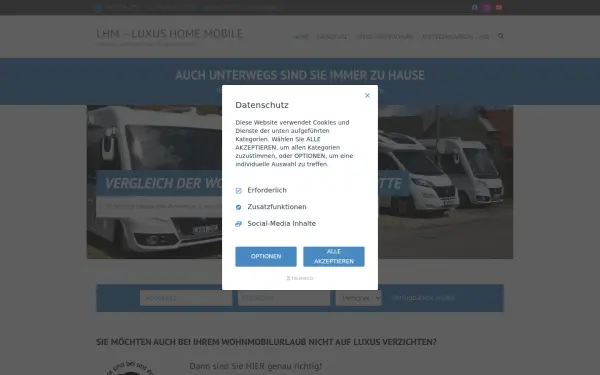Click the second date input in booking bar

point(284,298)
